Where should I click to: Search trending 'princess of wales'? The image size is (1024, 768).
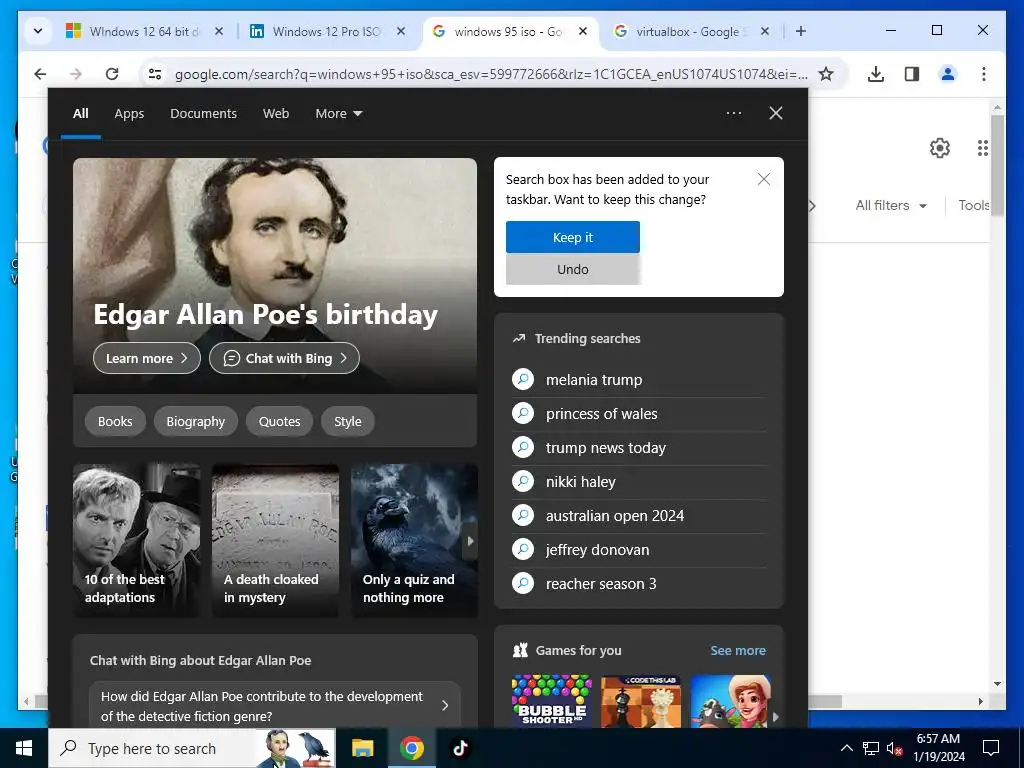click(639, 413)
